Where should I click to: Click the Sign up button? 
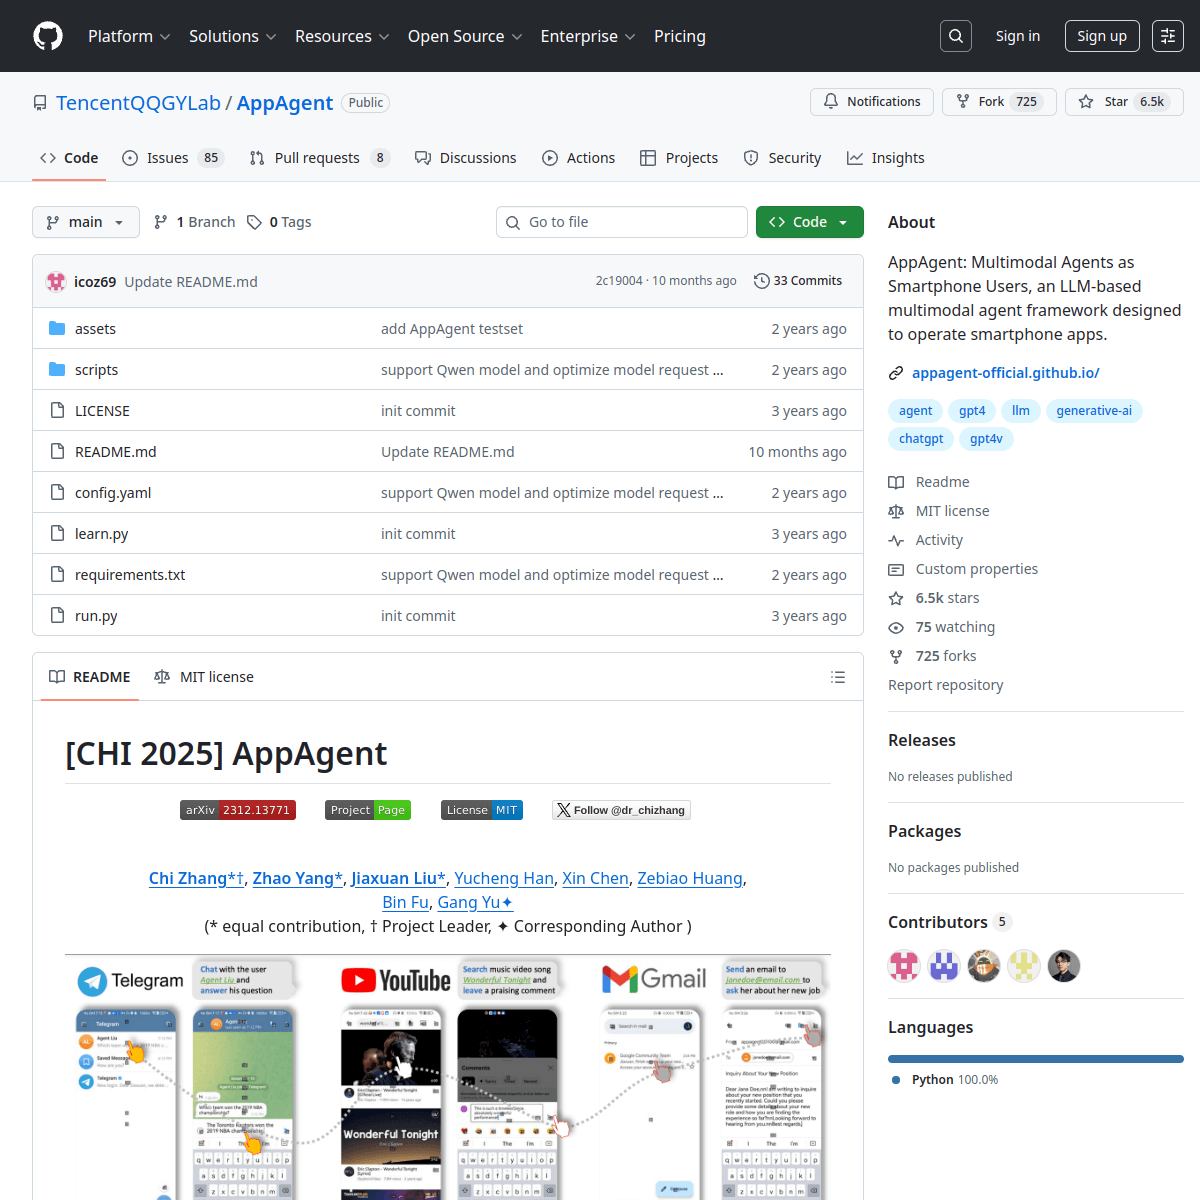1102,36
